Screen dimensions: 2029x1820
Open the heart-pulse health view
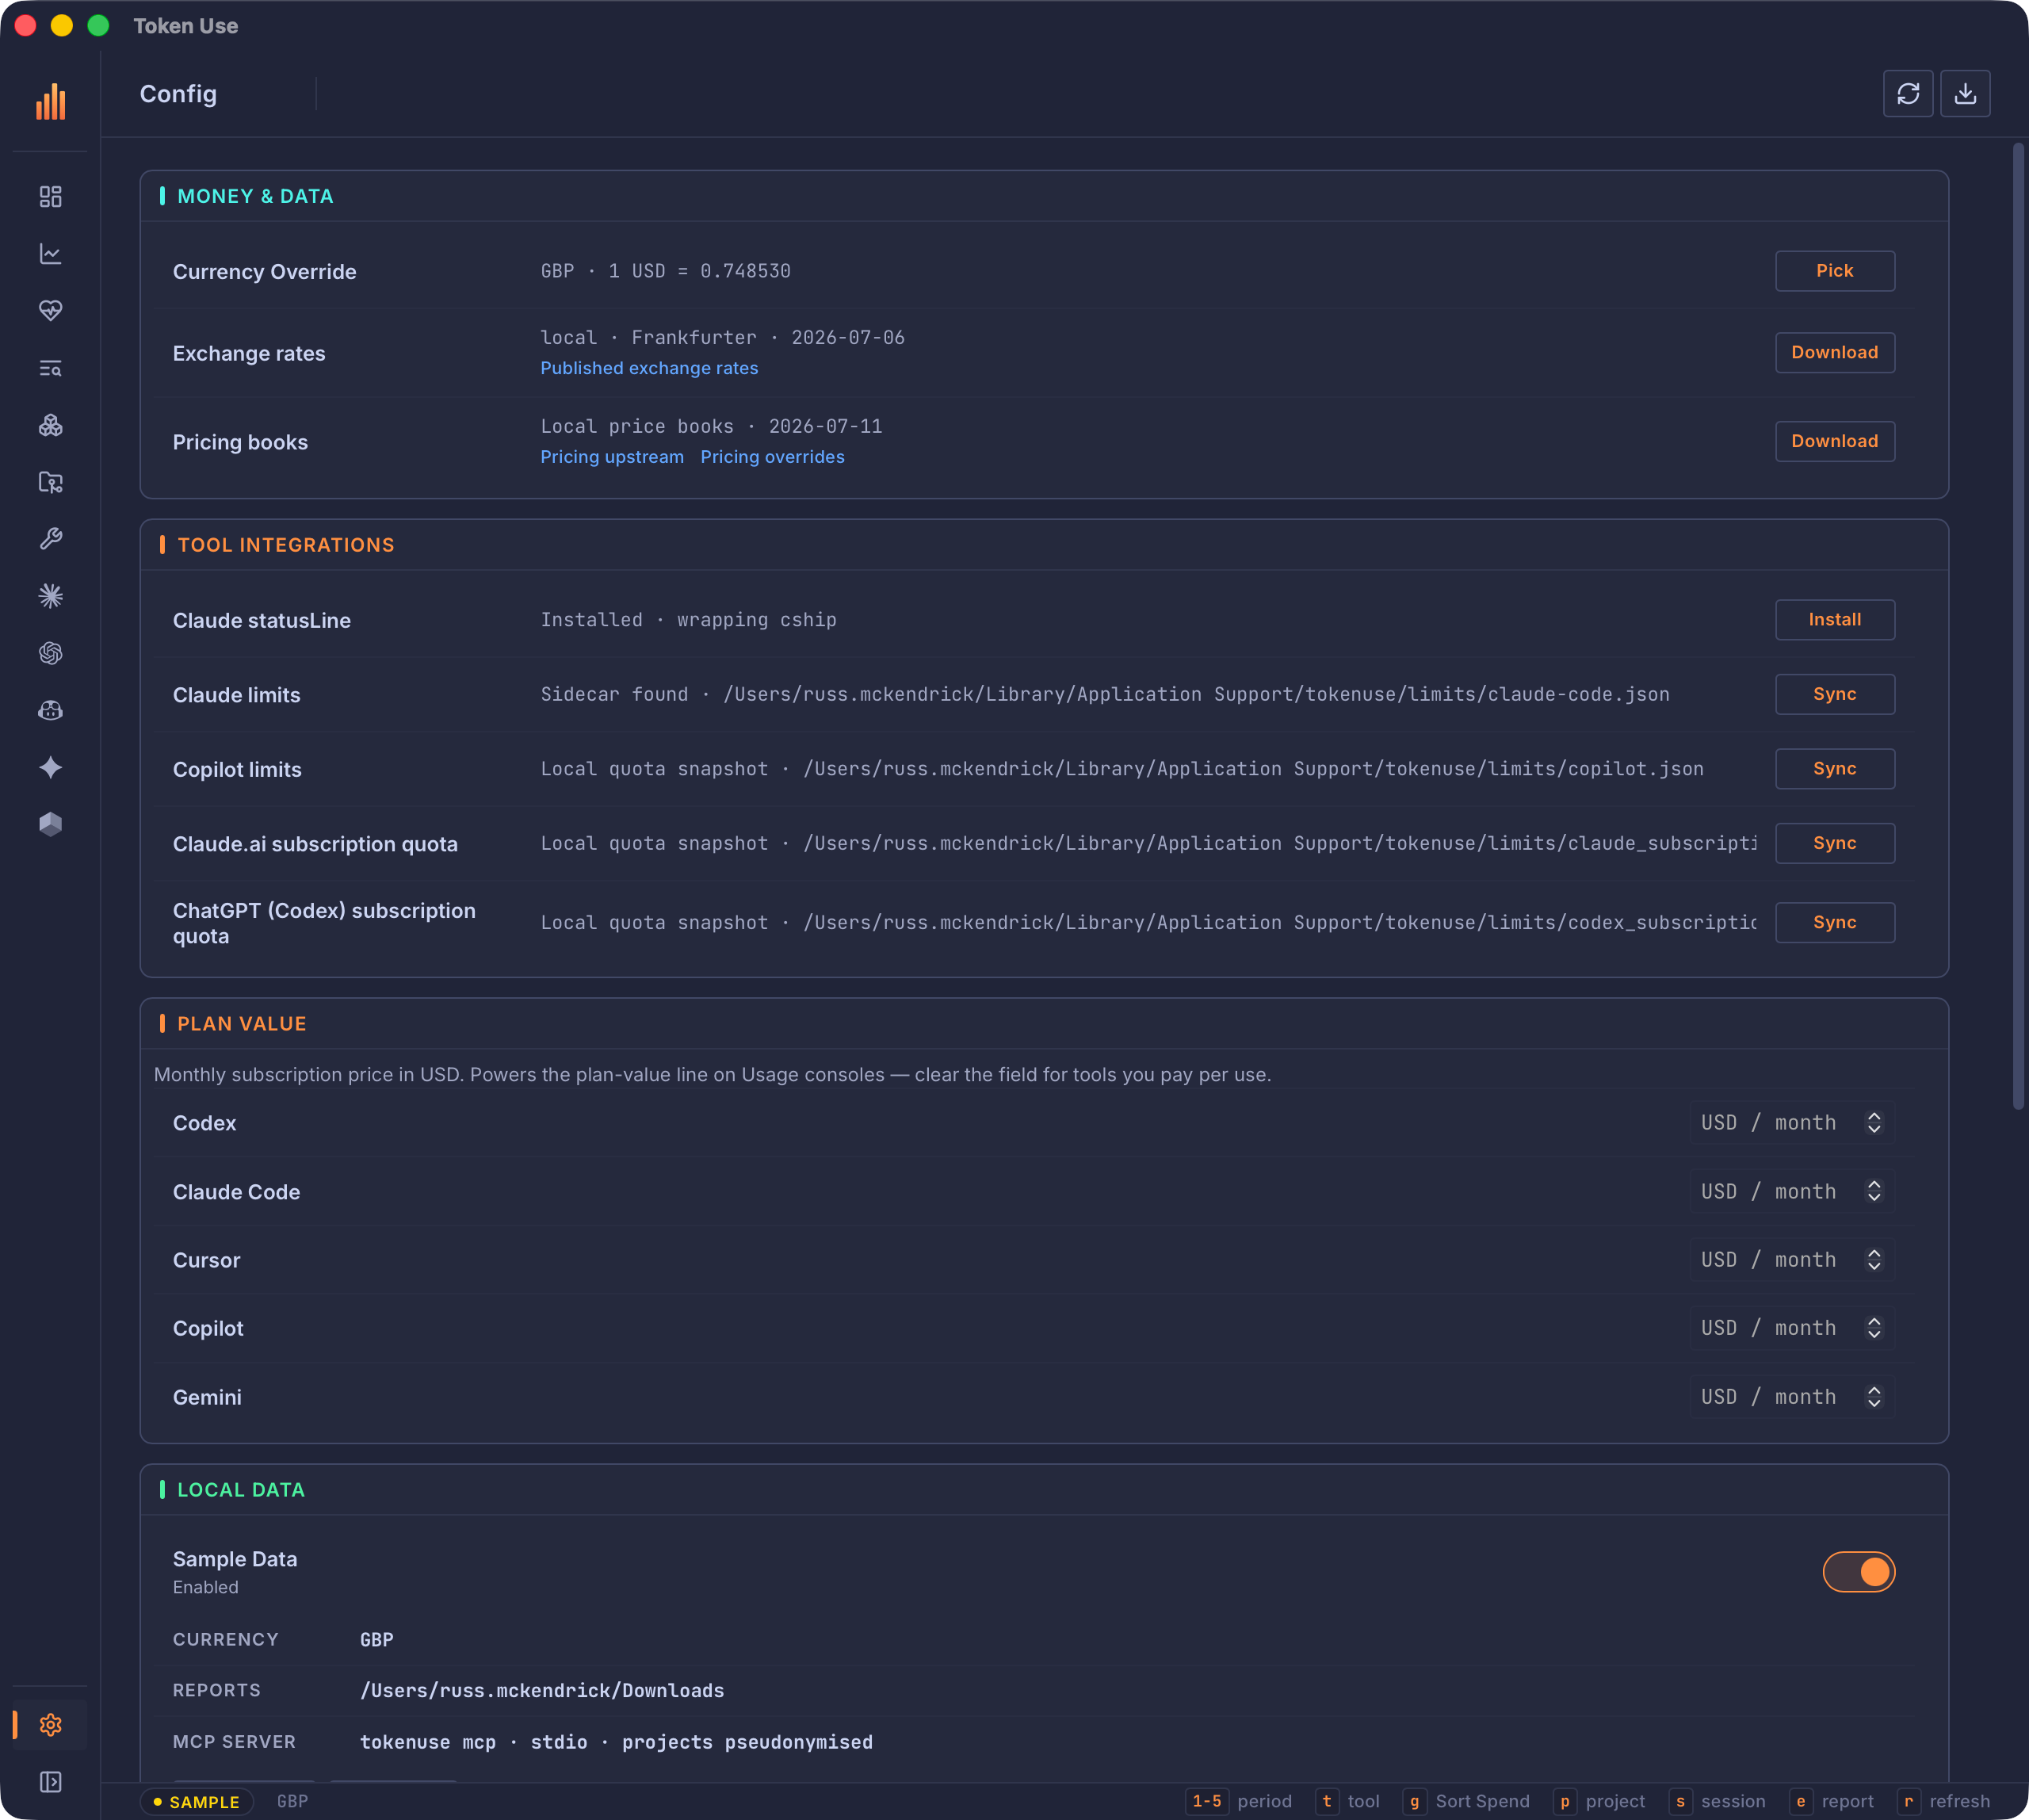point(50,311)
